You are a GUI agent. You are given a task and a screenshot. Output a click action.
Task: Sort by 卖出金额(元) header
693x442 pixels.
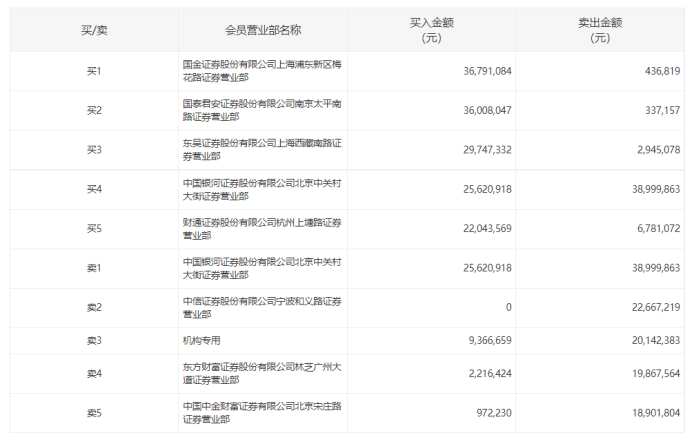pos(600,31)
